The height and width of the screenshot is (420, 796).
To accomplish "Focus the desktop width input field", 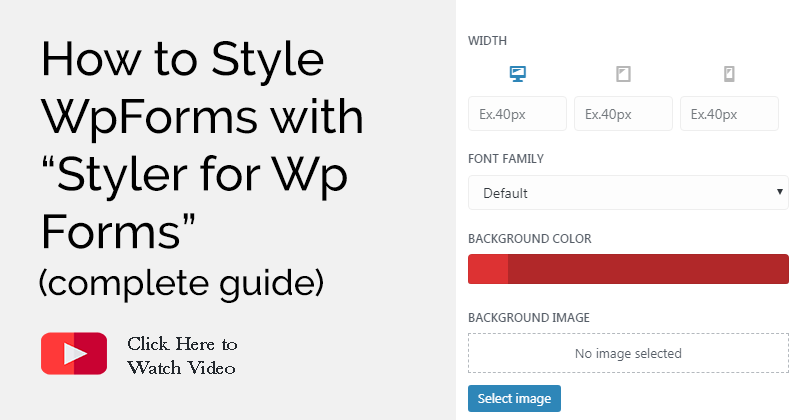I will pyautogui.click(x=517, y=114).
